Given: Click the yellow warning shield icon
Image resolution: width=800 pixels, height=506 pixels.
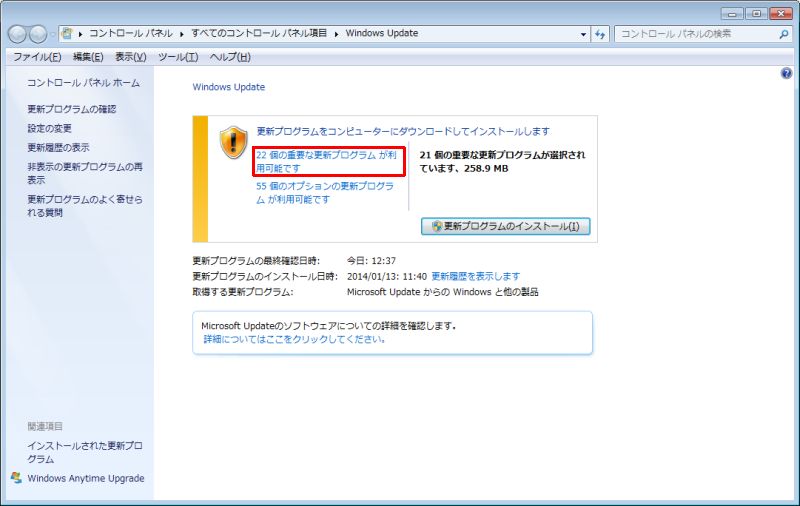Looking at the screenshot, I should [x=234, y=142].
